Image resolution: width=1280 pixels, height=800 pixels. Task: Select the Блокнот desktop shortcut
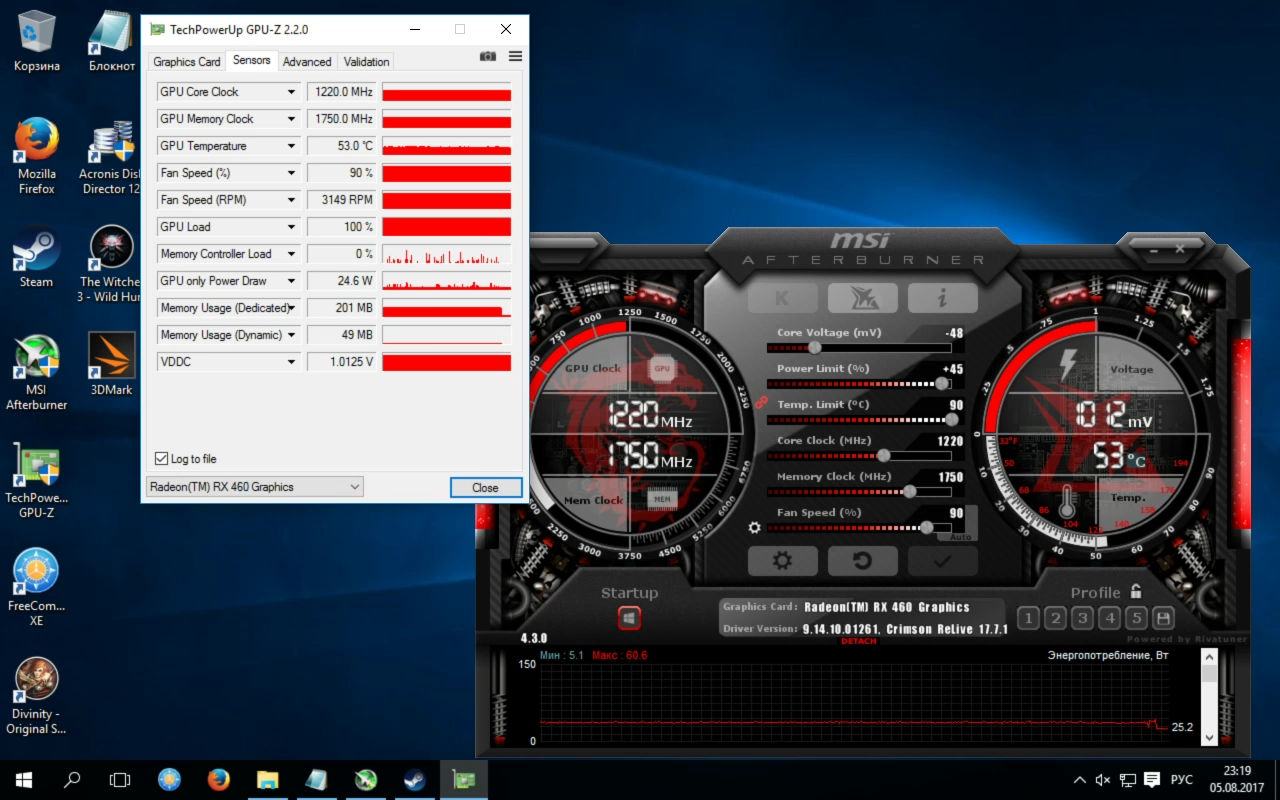click(111, 41)
